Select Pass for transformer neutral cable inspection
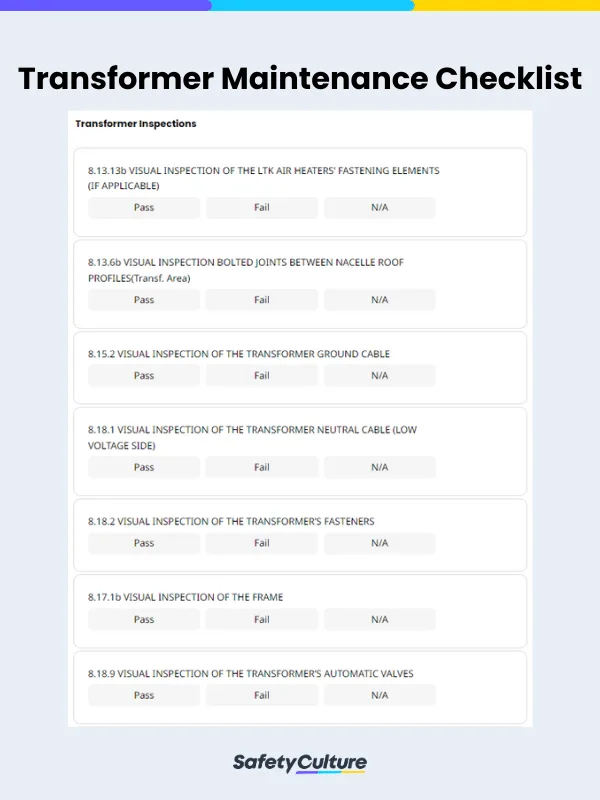This screenshot has height=800, width=600. pyautogui.click(x=143, y=467)
